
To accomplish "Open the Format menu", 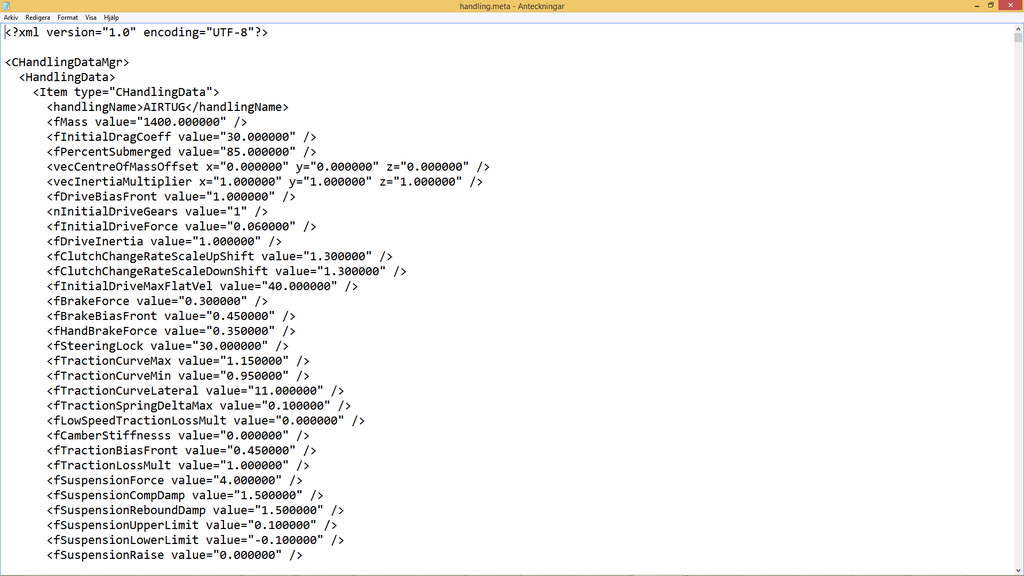I will point(67,18).
